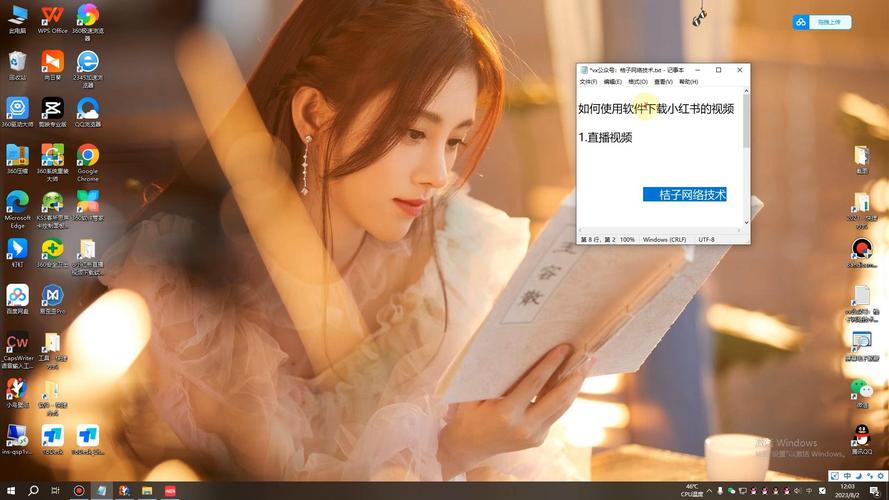This screenshot has width=889, height=500.
Task: Launch Tencent QQ desktop icon
Action: tap(861, 434)
